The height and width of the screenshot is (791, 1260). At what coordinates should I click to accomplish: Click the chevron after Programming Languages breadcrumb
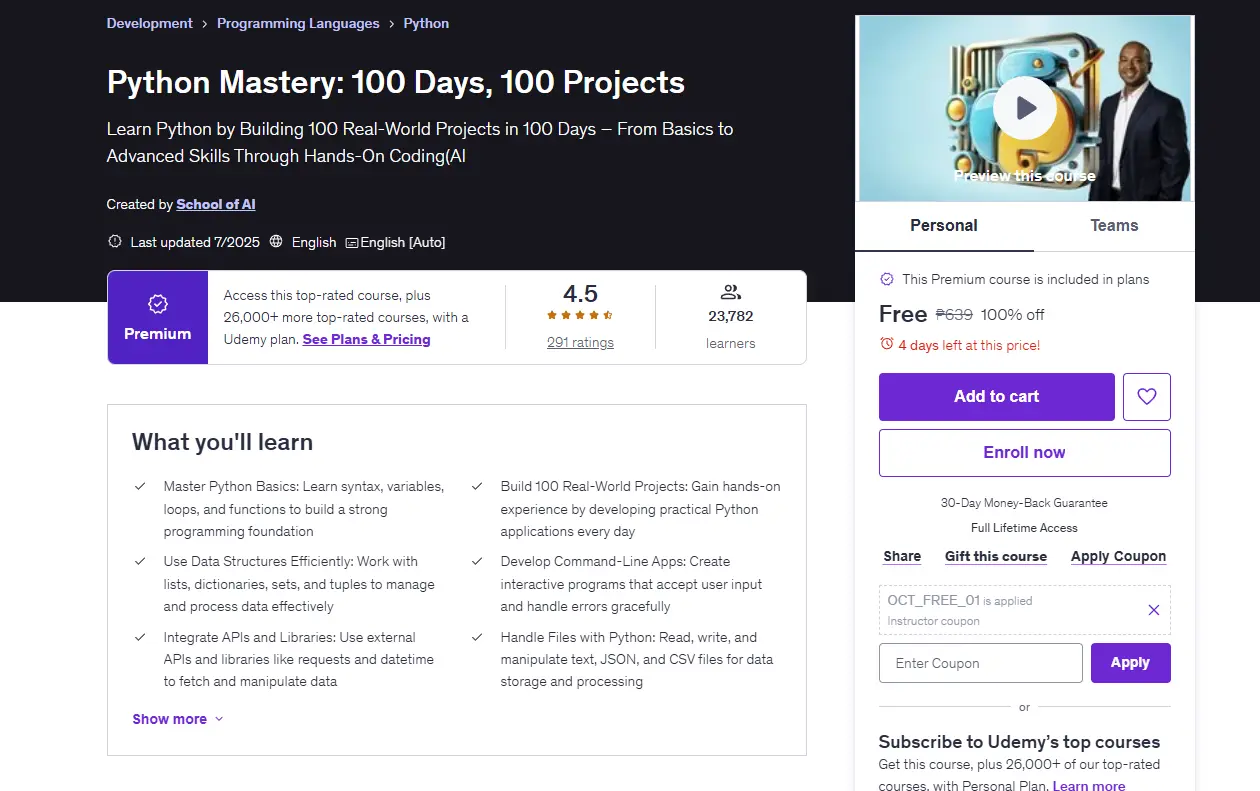(391, 24)
